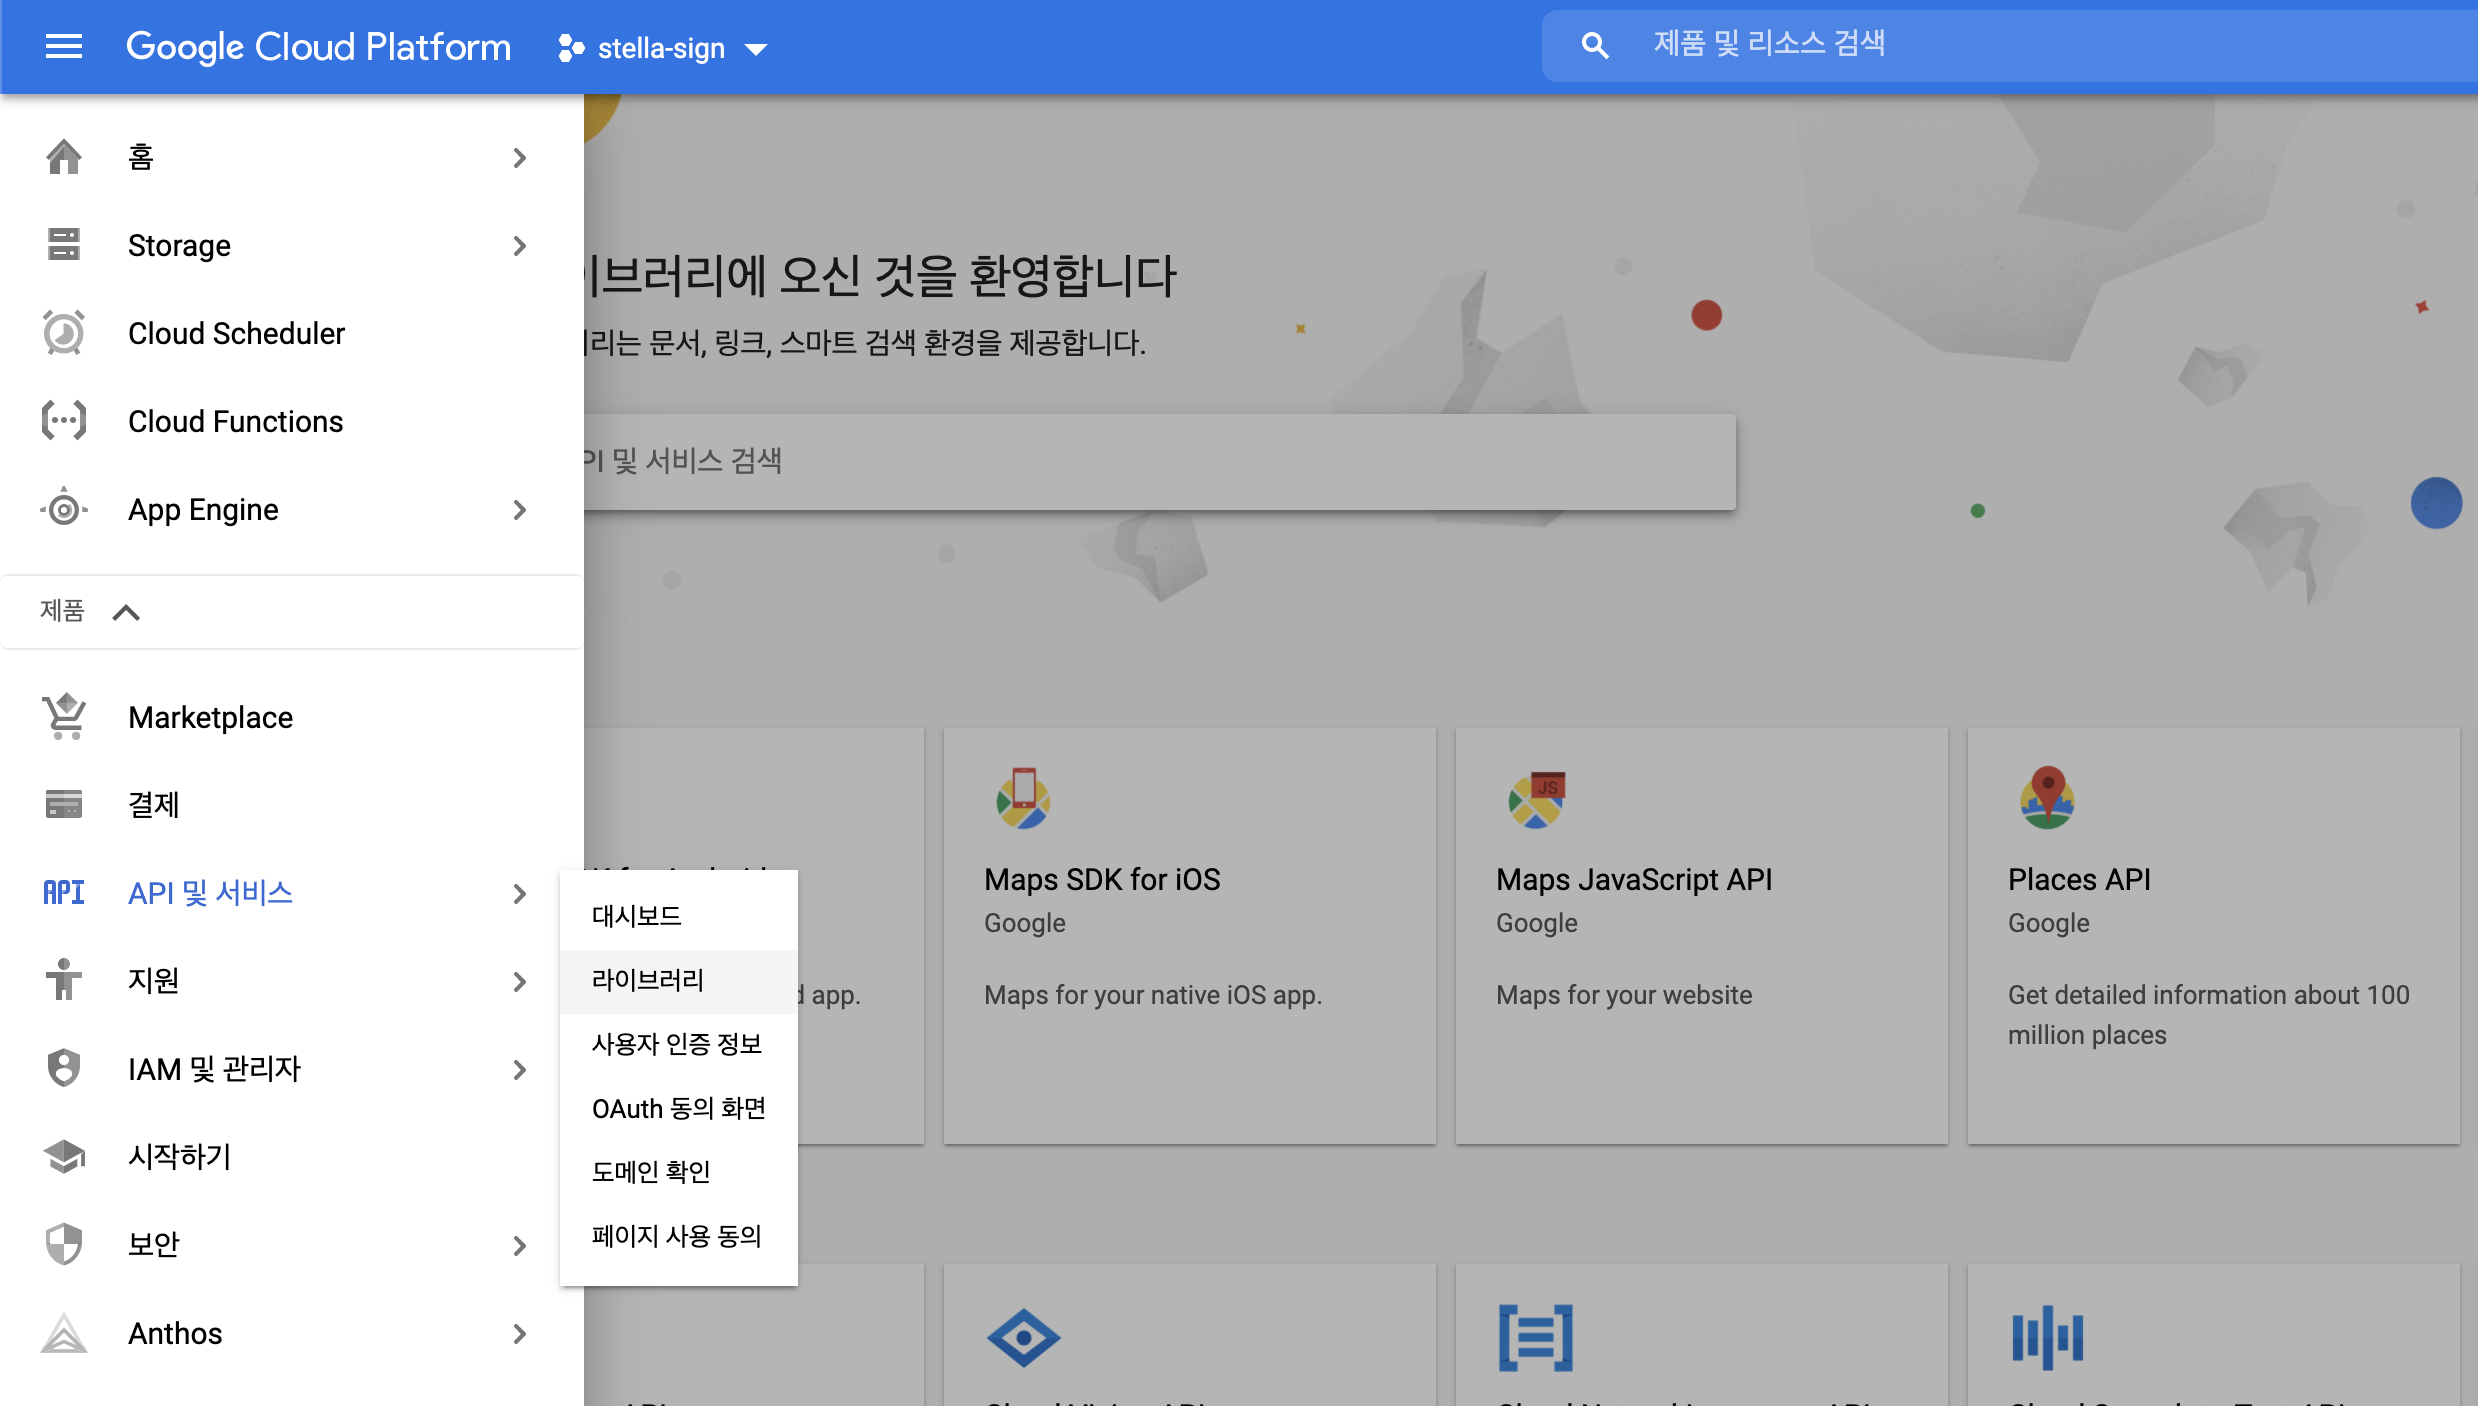2478x1406 pixels.
Task: Collapse the 제품 section
Action: tap(126, 612)
